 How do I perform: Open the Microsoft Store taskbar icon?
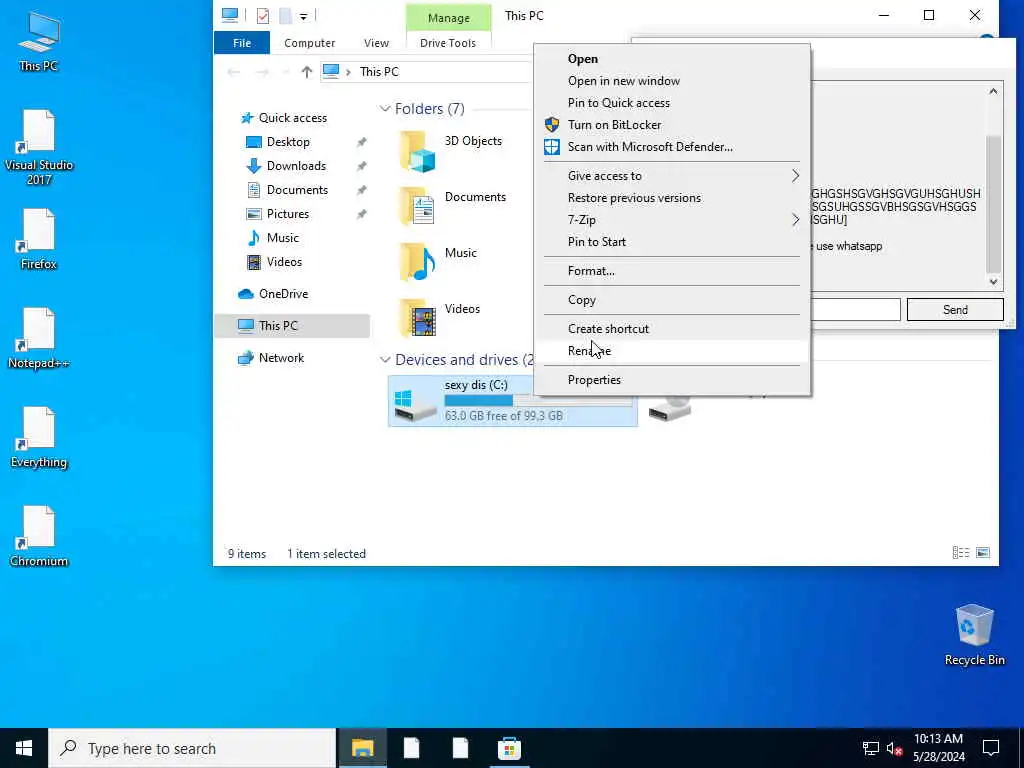509,748
